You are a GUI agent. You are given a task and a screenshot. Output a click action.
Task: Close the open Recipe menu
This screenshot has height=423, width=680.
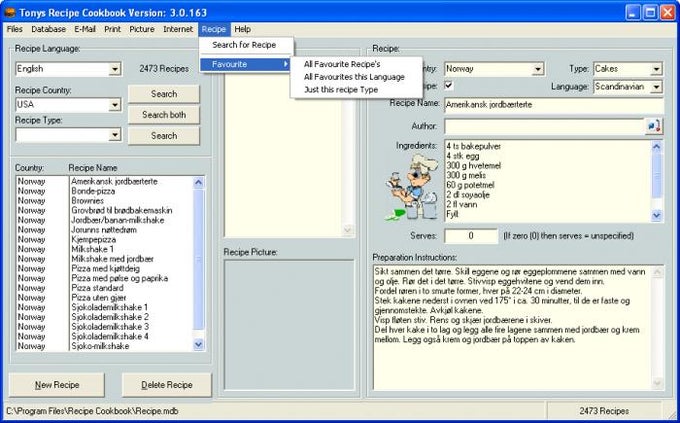click(214, 29)
